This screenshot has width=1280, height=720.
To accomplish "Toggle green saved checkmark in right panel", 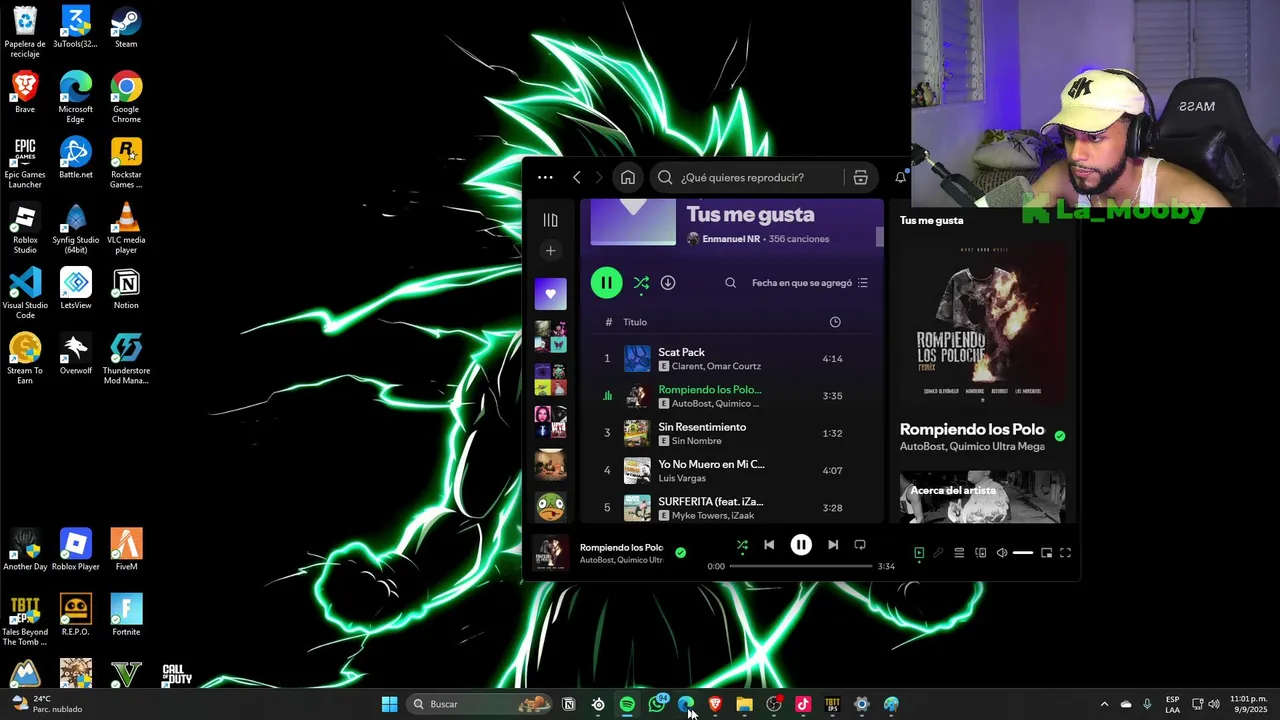I will point(1060,436).
